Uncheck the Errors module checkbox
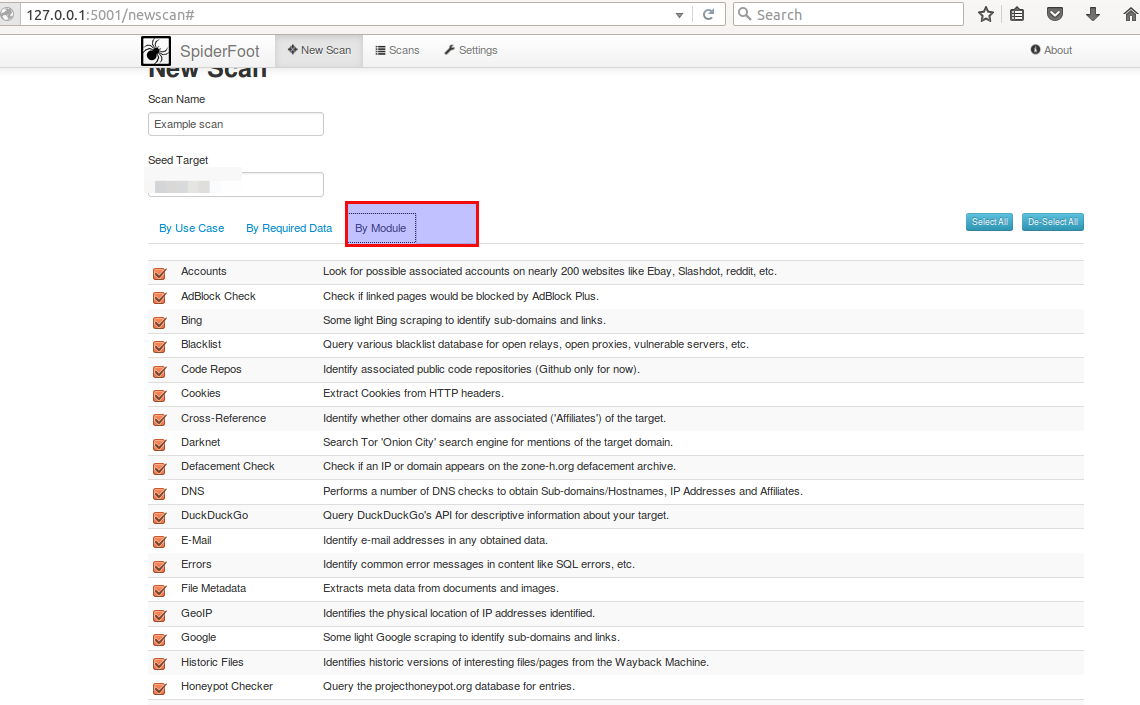The image size is (1140, 705). click(x=160, y=566)
